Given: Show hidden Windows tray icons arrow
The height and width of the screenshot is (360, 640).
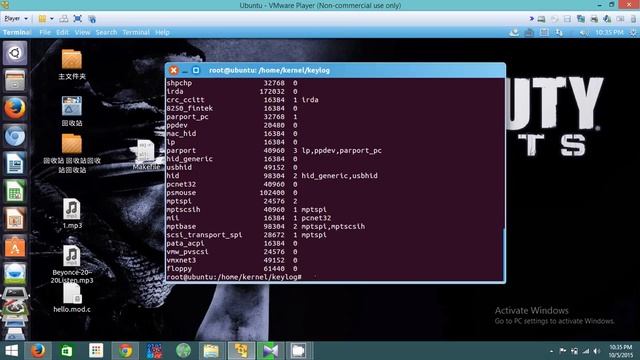Looking at the screenshot, I should pos(551,351).
